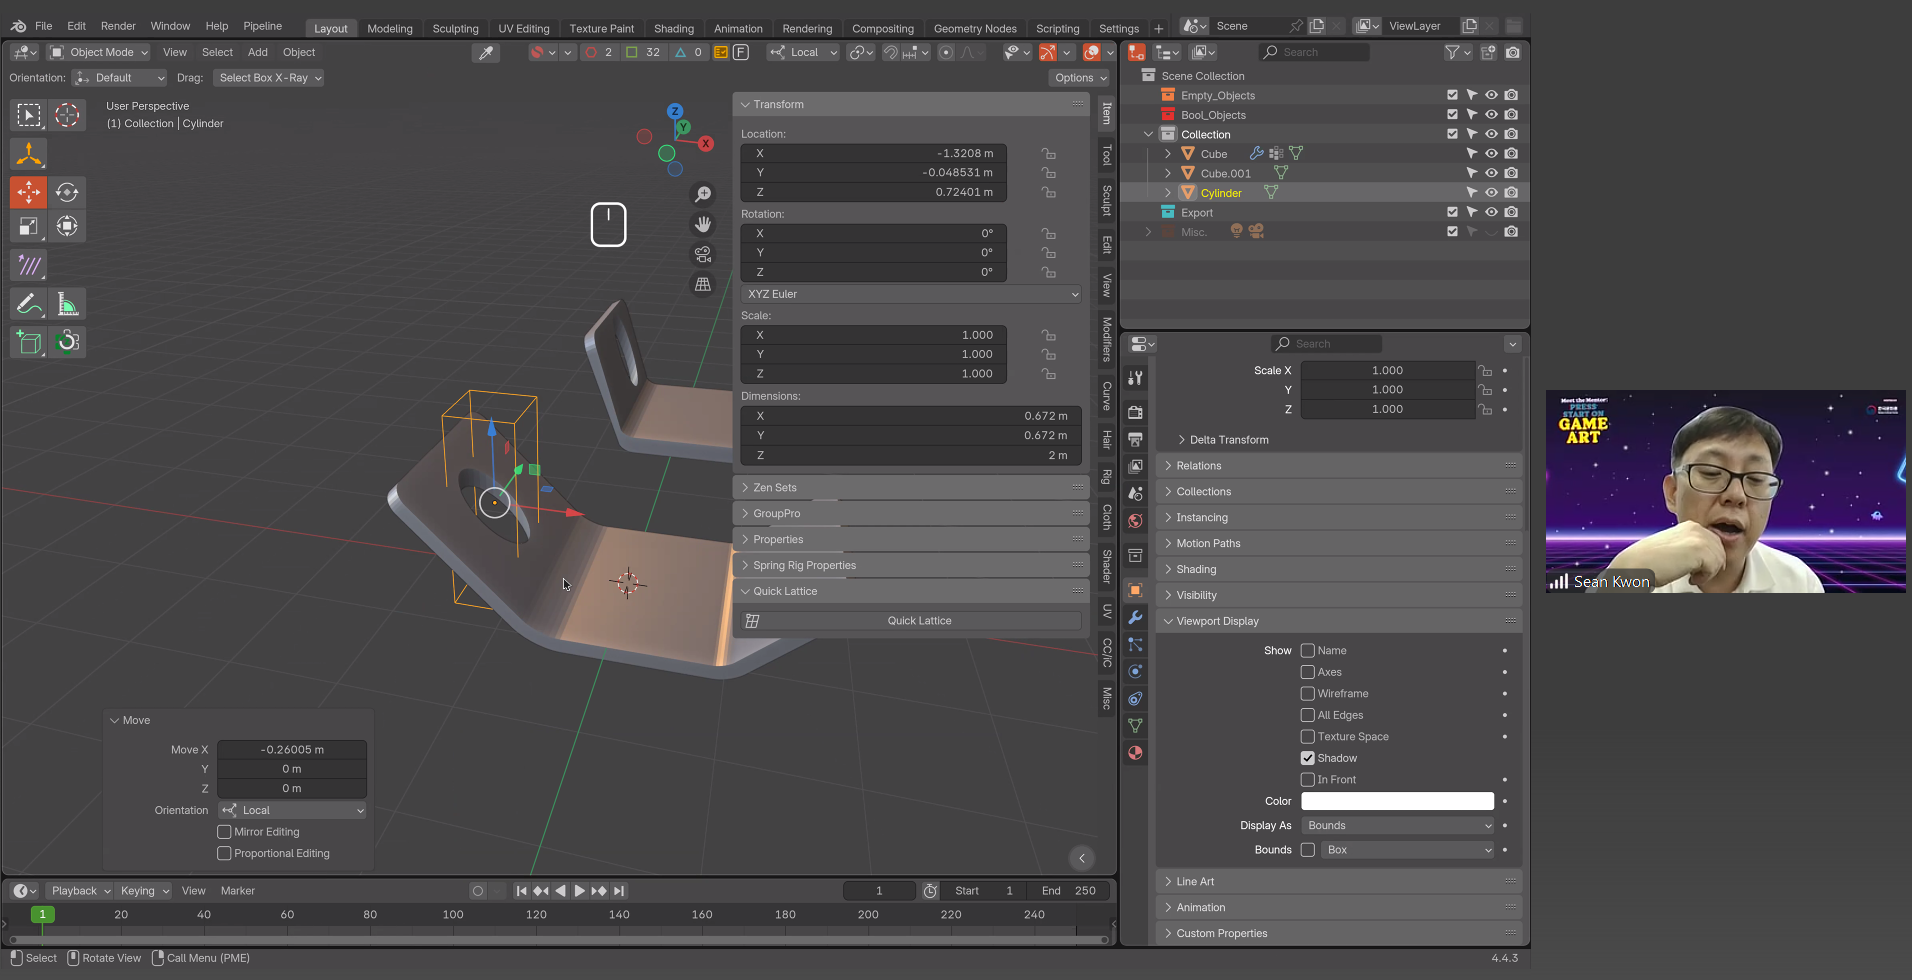Open the Select Box X-Ray drag dropdown
Screen dimensions: 1912x980
click(270, 78)
